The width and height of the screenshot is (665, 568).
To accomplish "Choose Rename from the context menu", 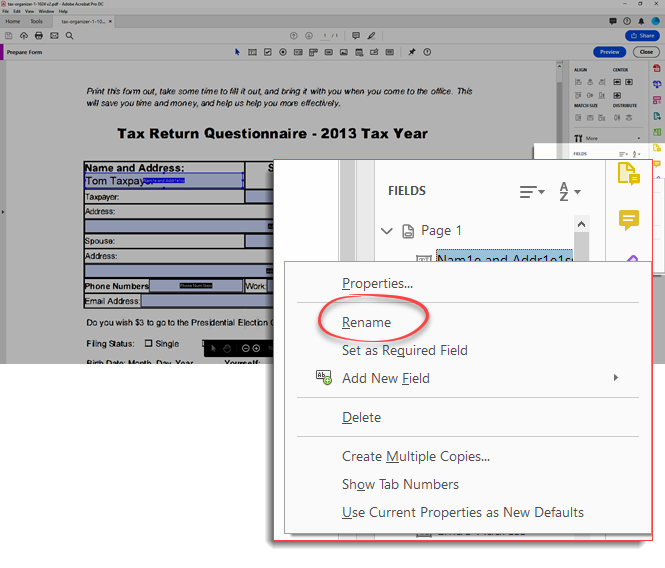I will [366, 322].
